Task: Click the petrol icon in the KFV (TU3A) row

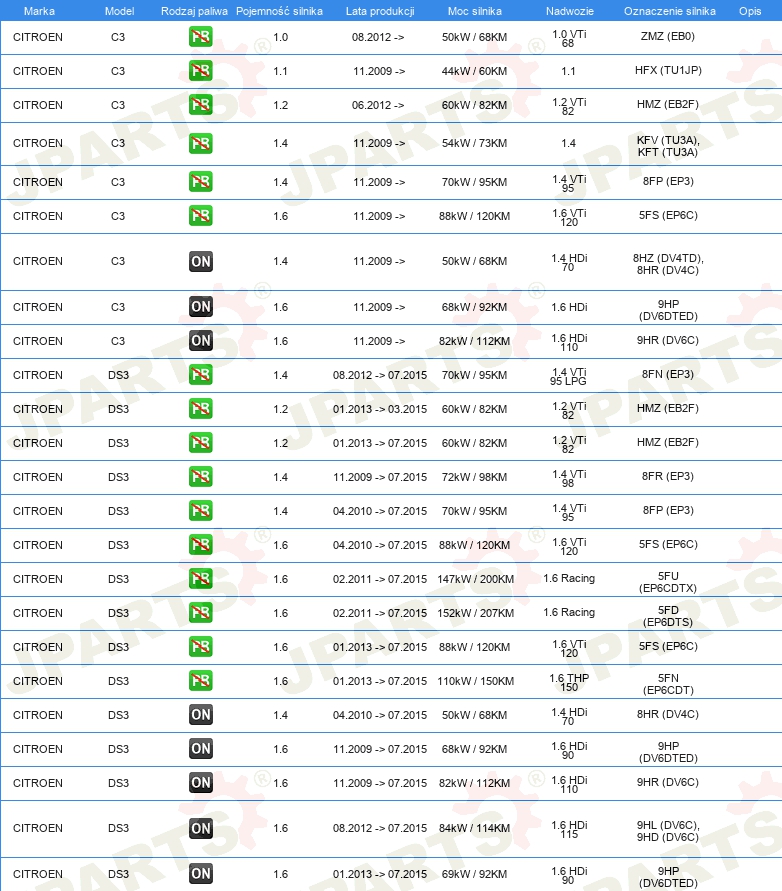Action: tap(201, 143)
